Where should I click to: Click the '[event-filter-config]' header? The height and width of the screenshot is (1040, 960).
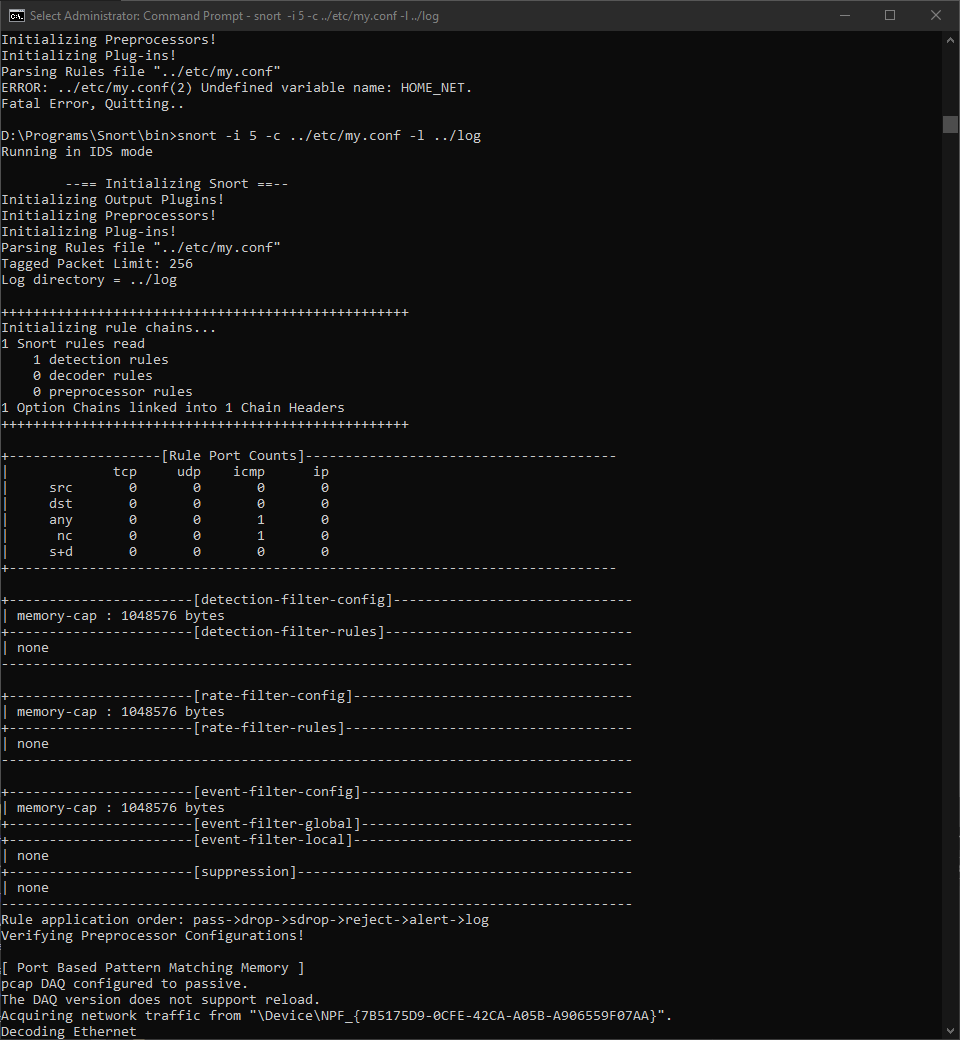[277, 792]
